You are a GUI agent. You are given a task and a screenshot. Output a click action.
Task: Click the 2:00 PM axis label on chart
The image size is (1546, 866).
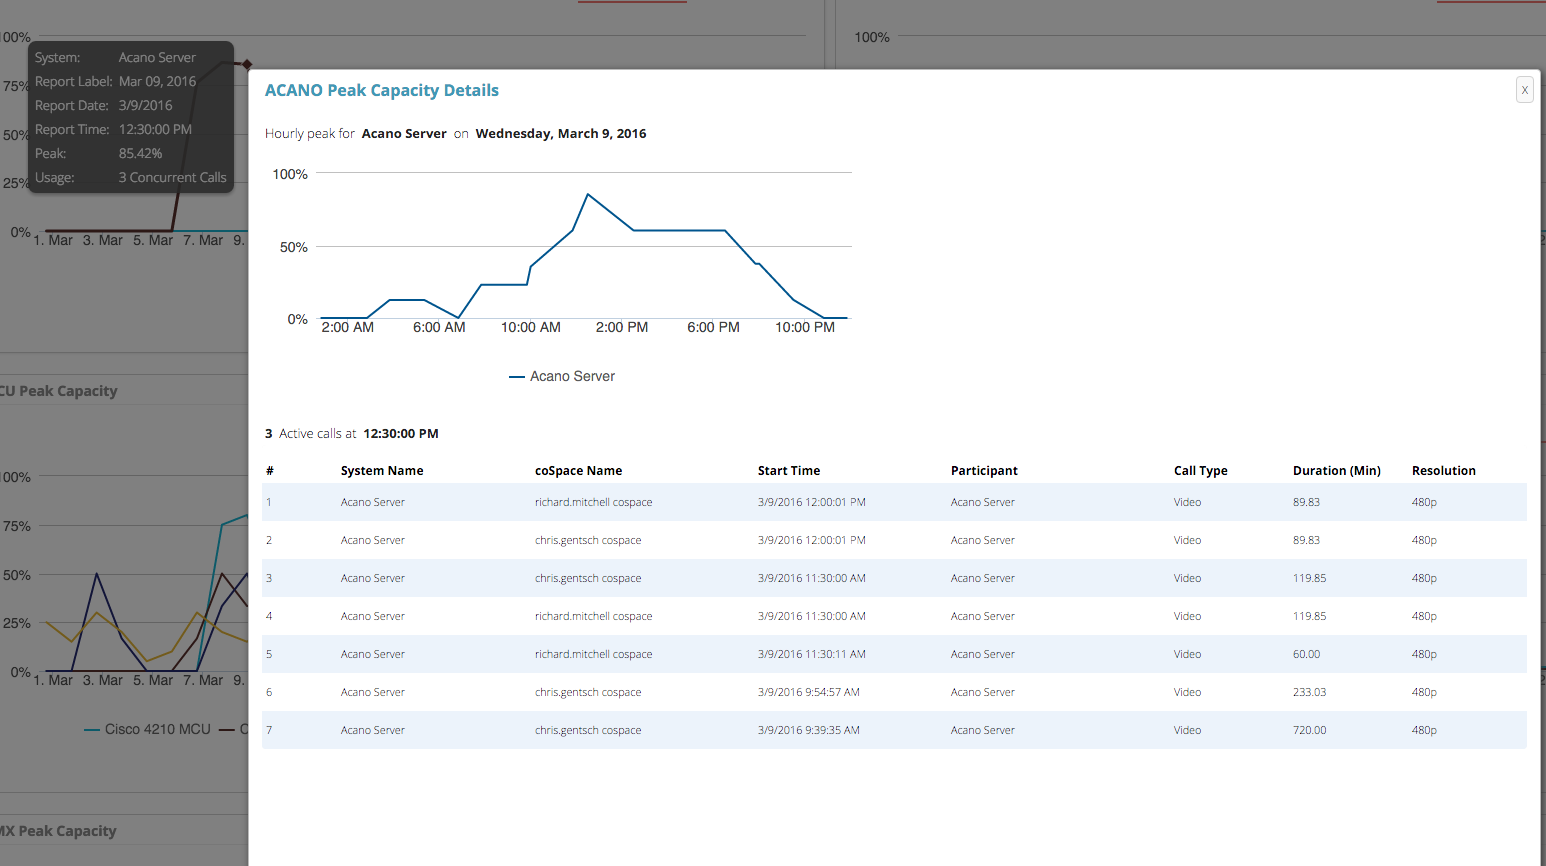(x=622, y=327)
